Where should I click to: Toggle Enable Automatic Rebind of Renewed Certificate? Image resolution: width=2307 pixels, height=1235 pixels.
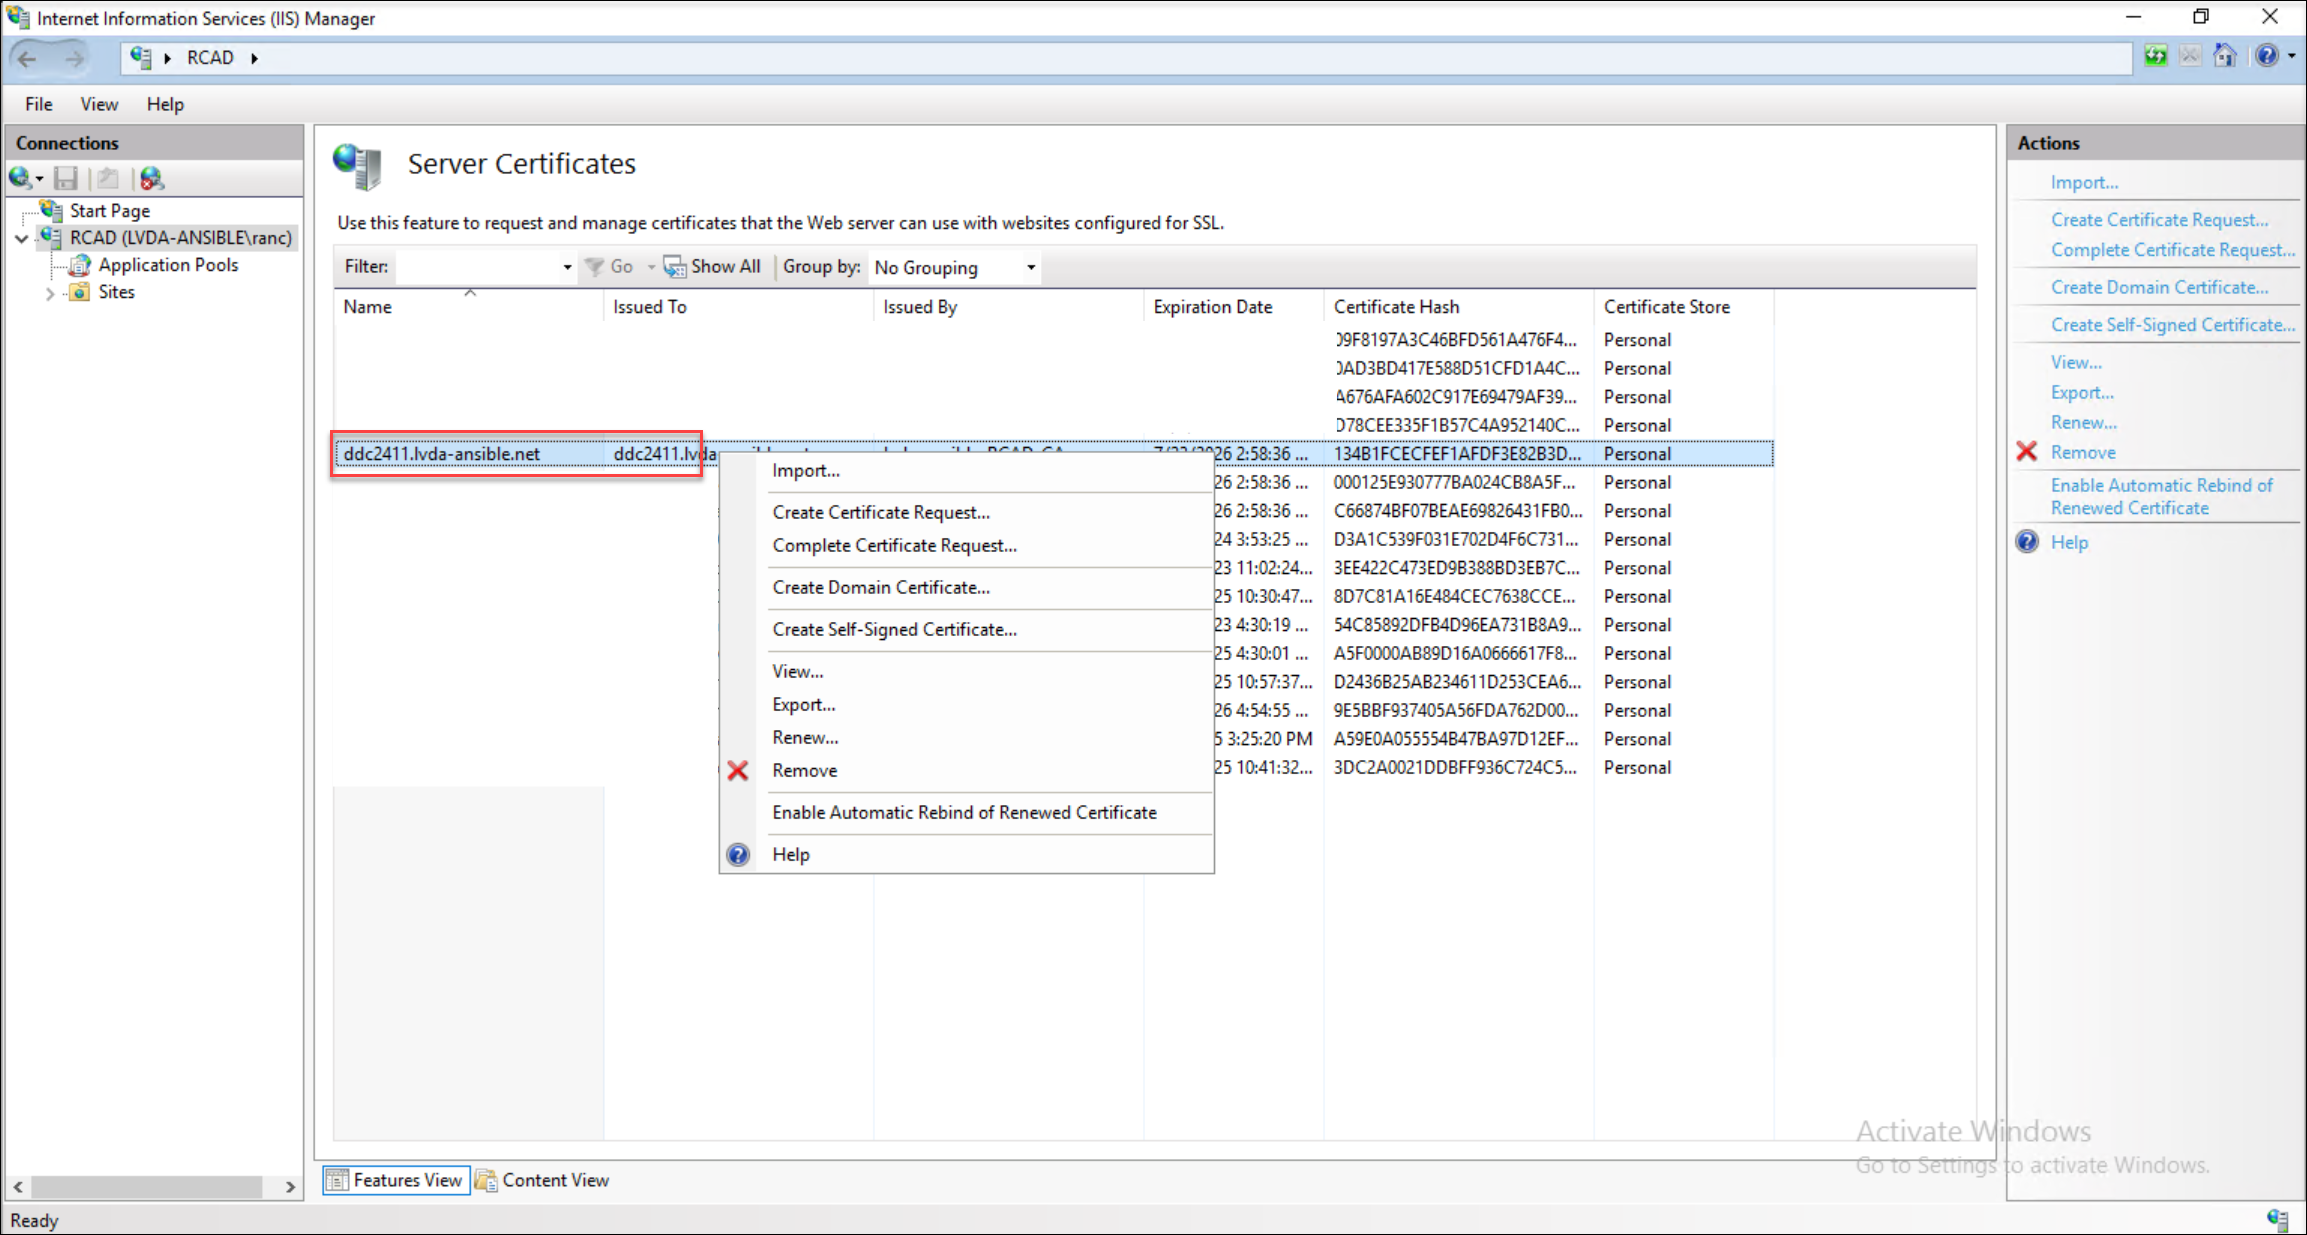(963, 811)
